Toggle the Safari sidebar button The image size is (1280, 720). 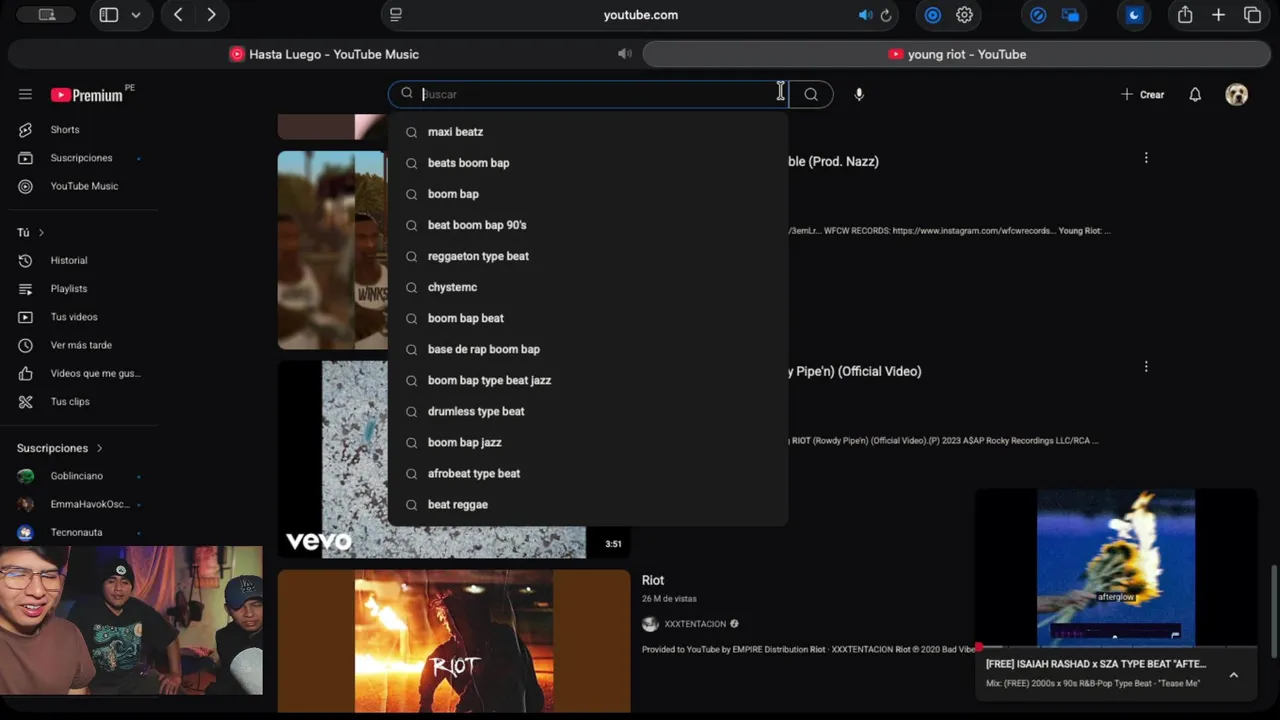pos(109,15)
